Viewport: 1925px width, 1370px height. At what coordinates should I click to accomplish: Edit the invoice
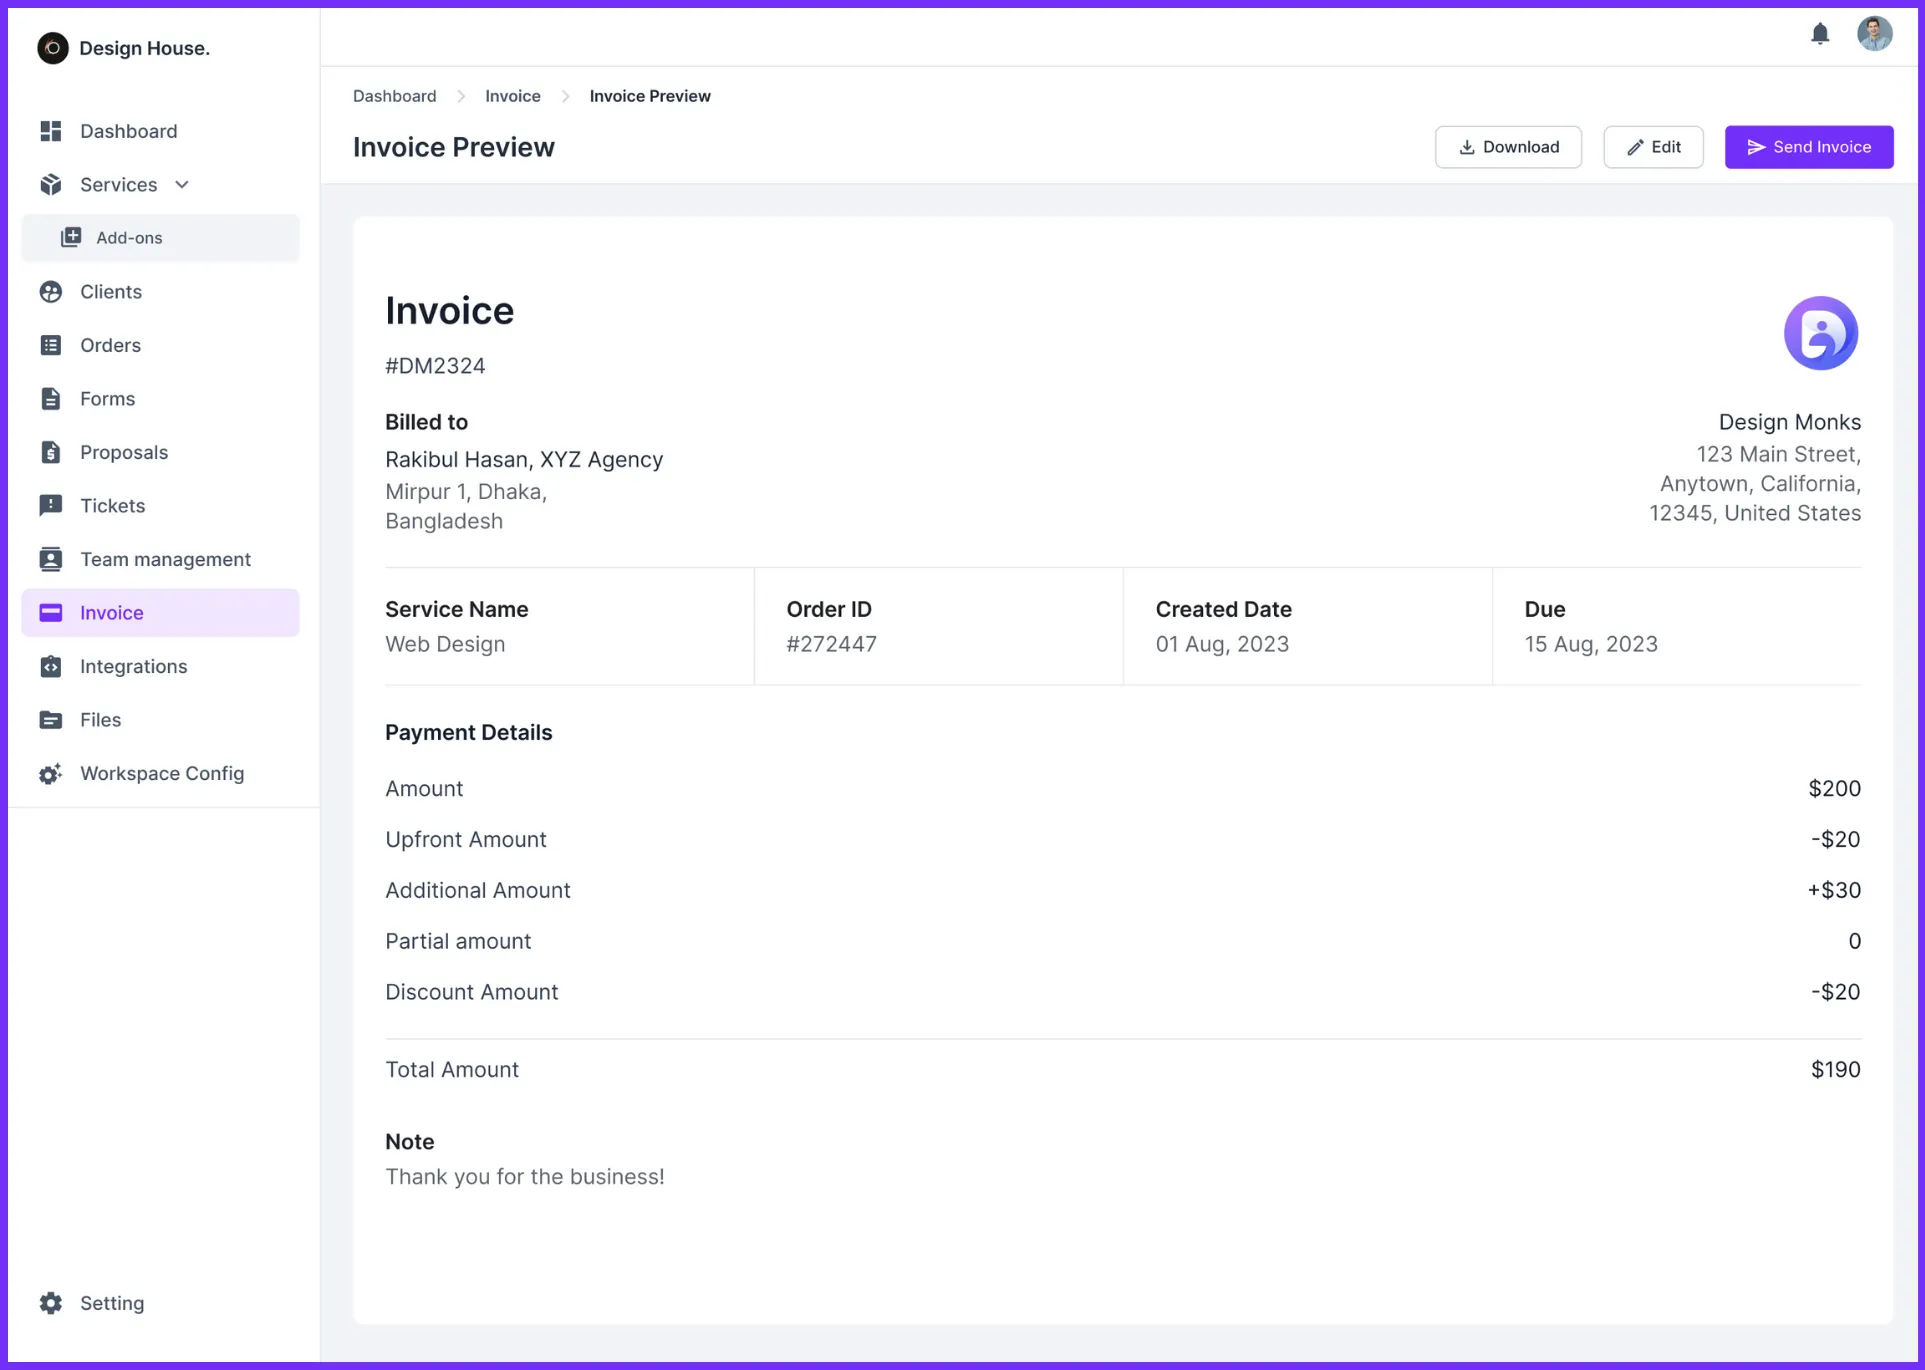[1653, 147]
